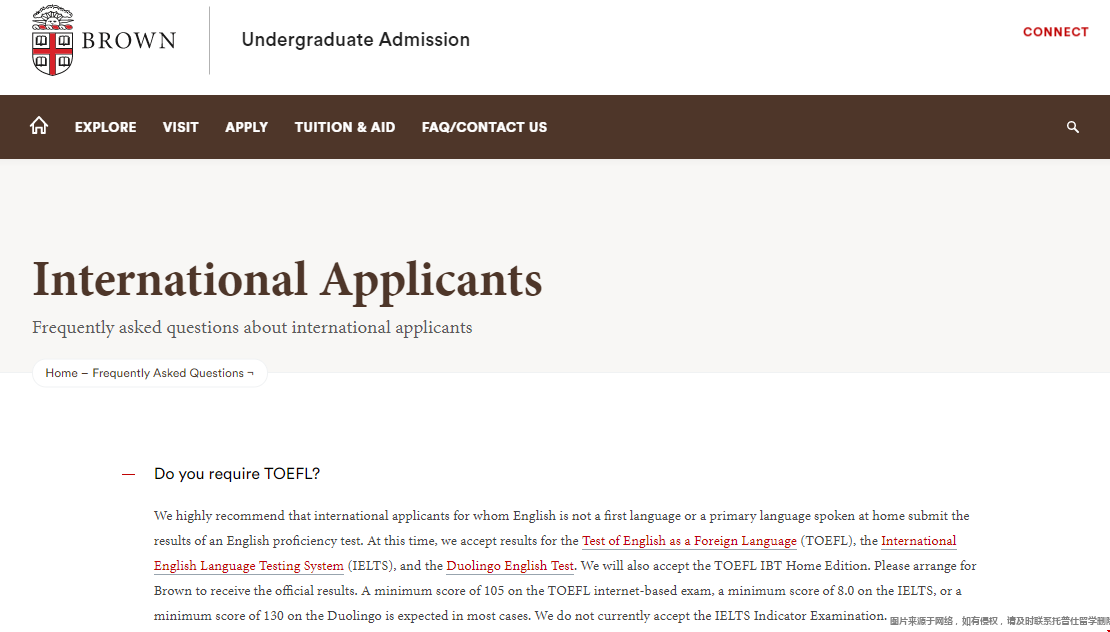Click the 'Do you require TOEFL?' question text
The image size is (1110, 632).
pos(237,473)
